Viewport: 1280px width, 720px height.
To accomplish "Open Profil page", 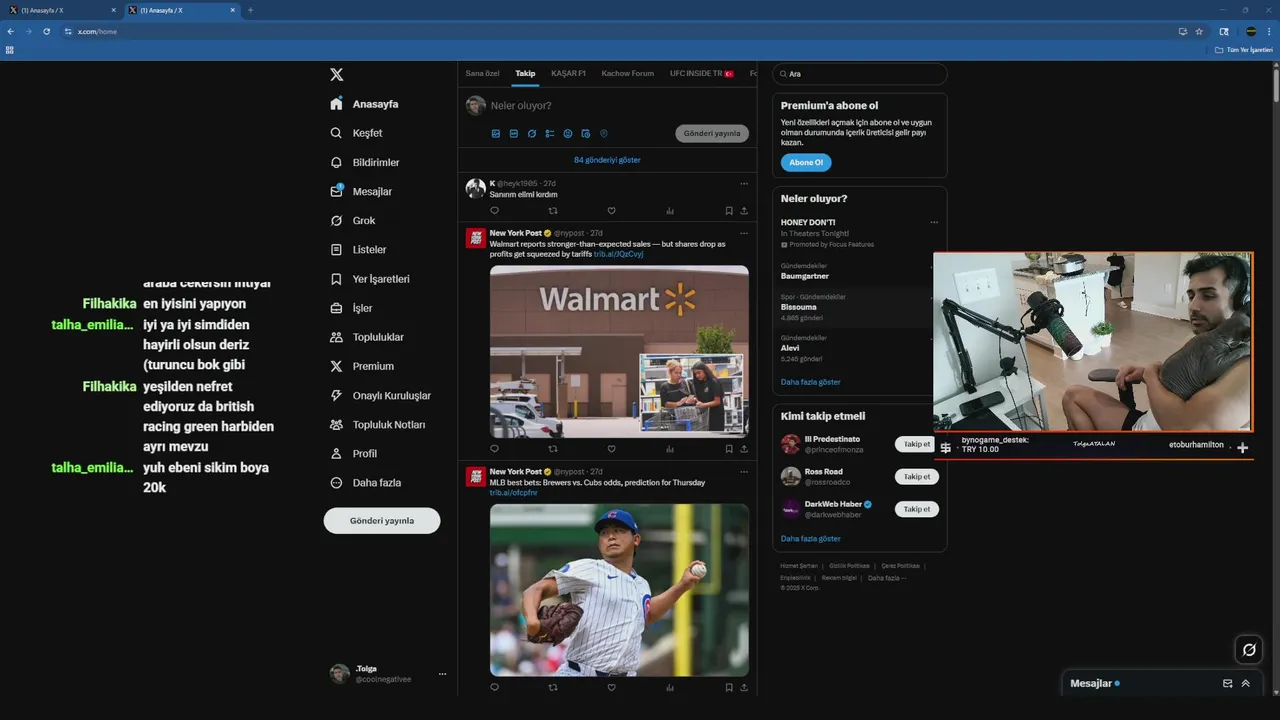I will pos(353,453).
